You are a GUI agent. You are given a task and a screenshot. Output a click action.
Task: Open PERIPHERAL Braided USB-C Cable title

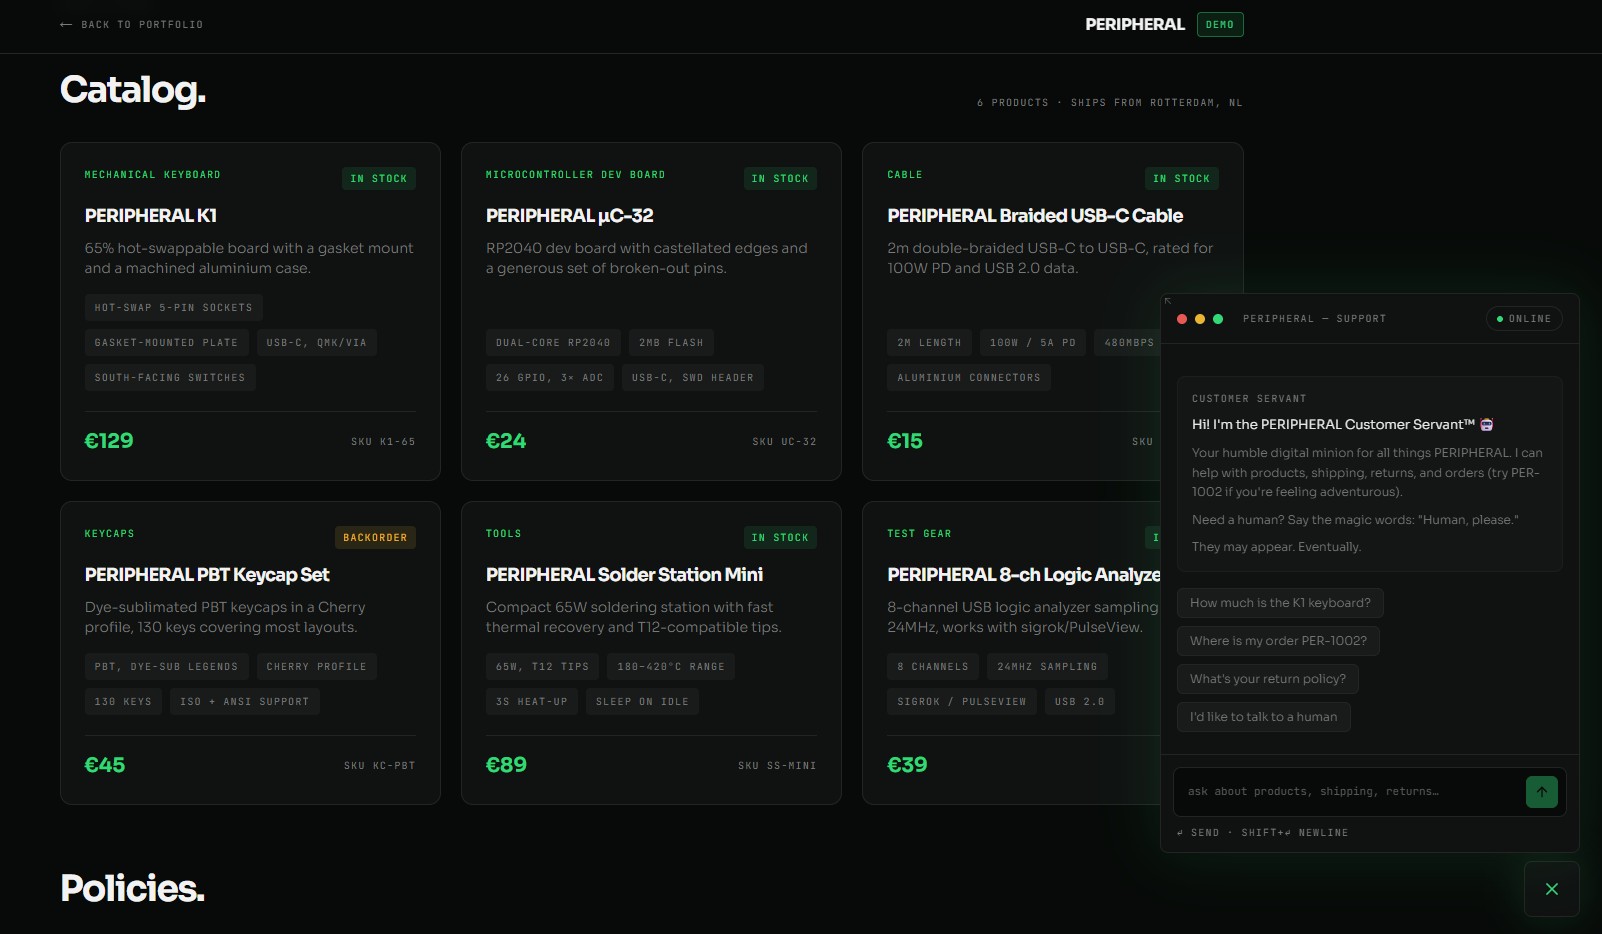pos(1035,216)
